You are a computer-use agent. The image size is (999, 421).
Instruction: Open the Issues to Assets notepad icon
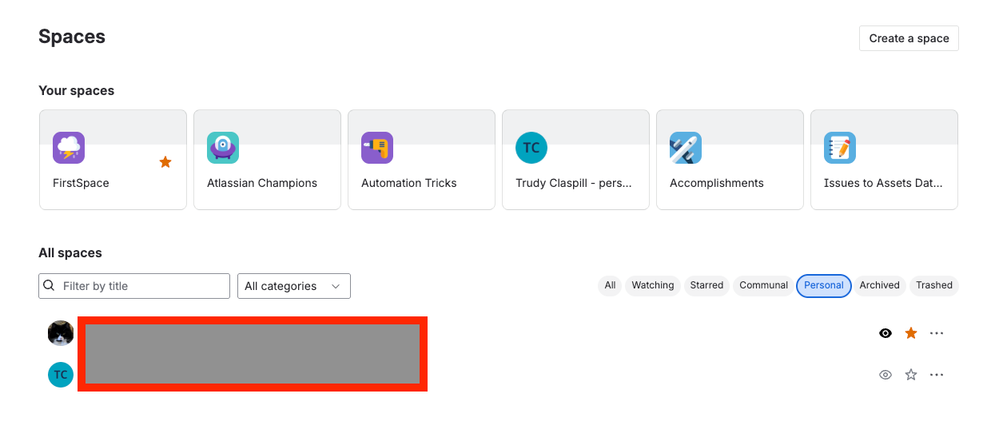[840, 148]
